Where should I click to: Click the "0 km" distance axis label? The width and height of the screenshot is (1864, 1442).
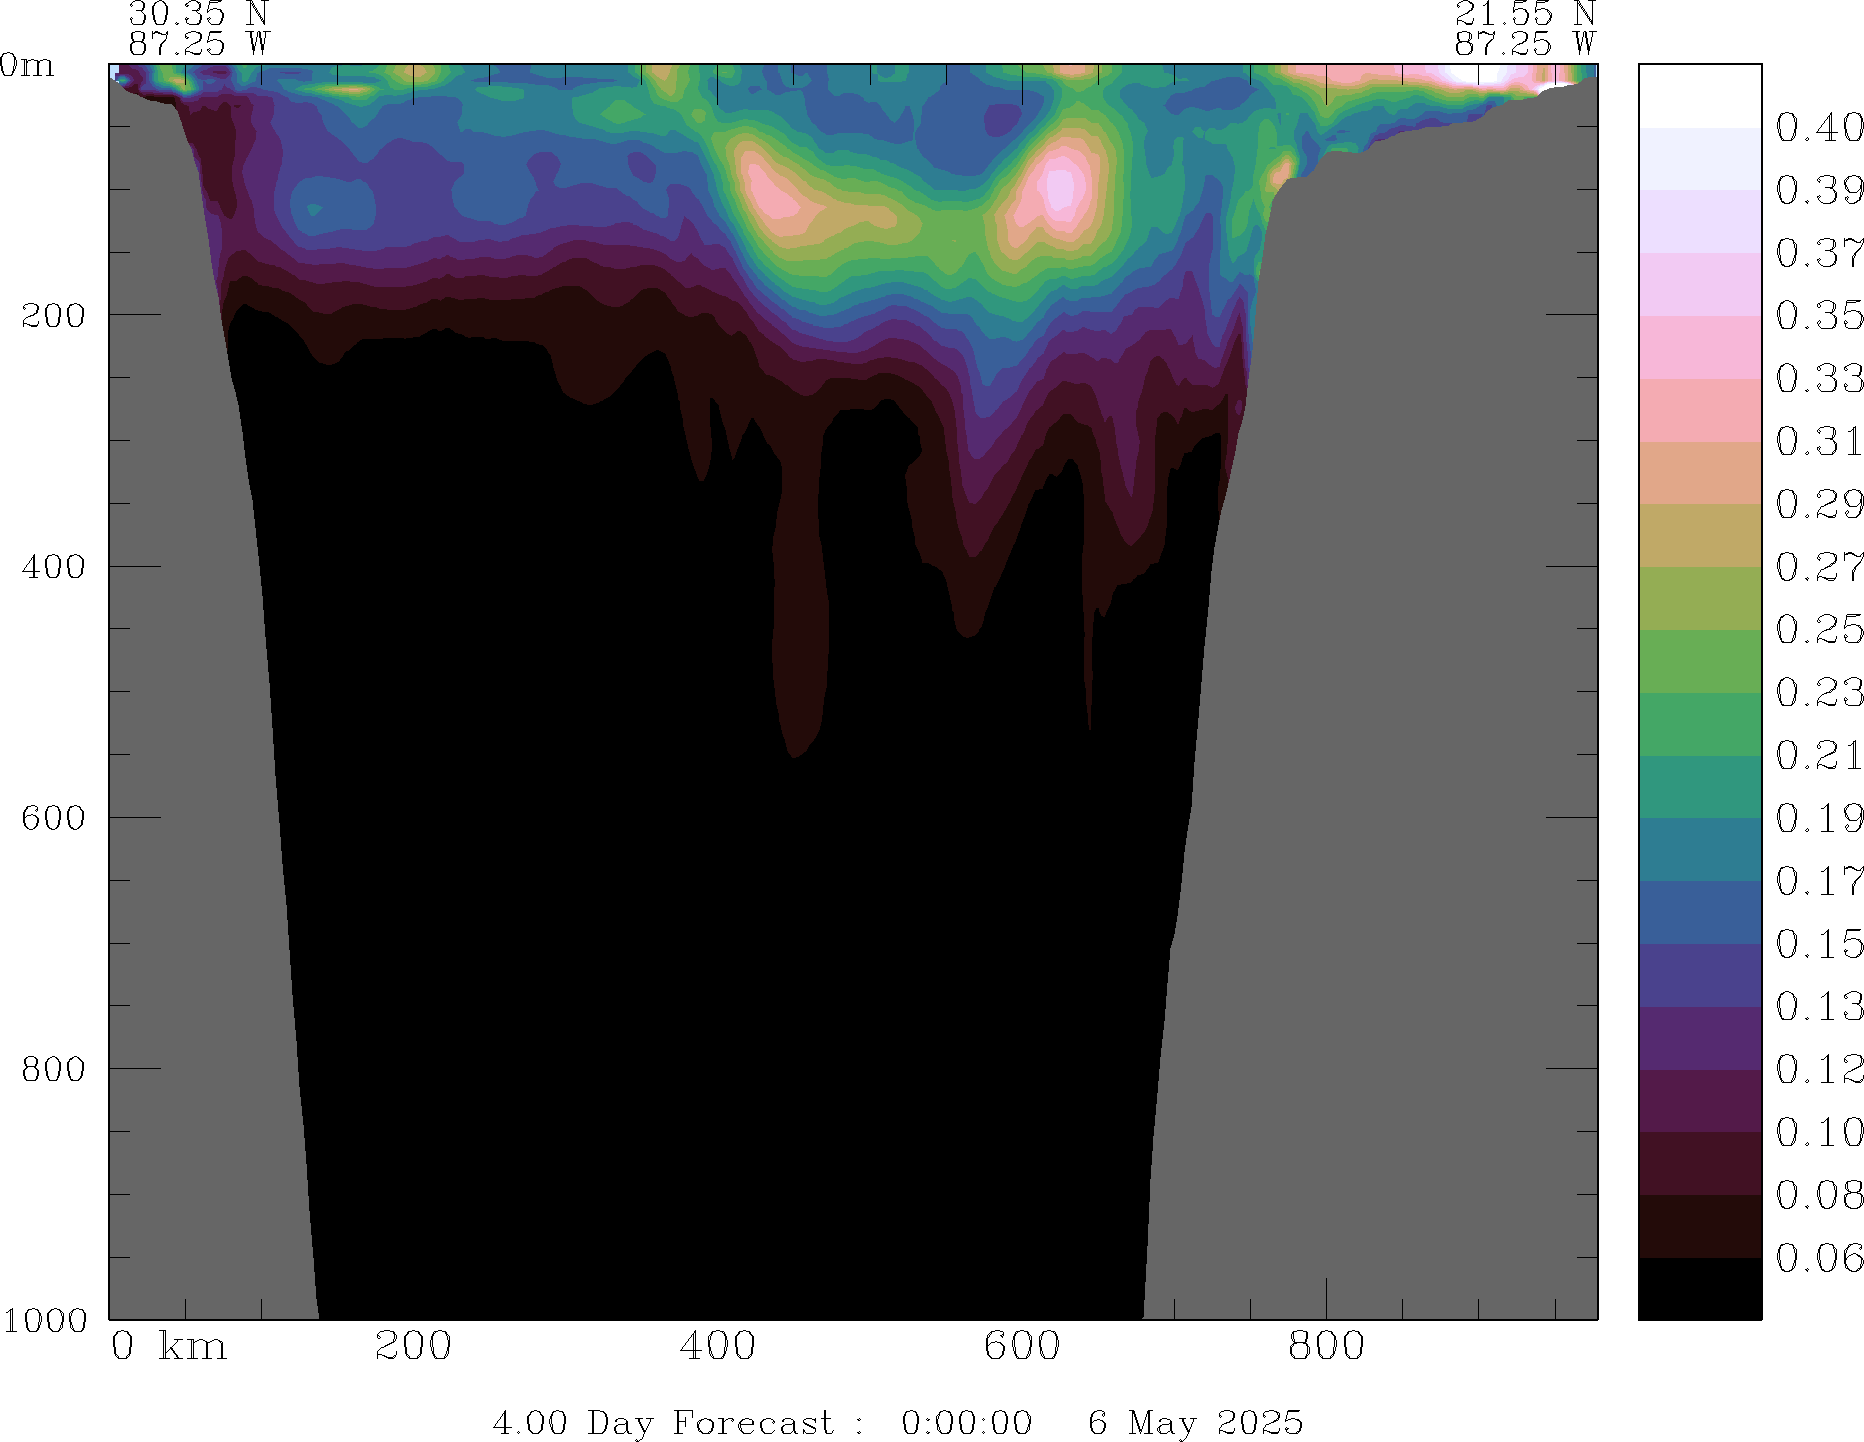169,1346
